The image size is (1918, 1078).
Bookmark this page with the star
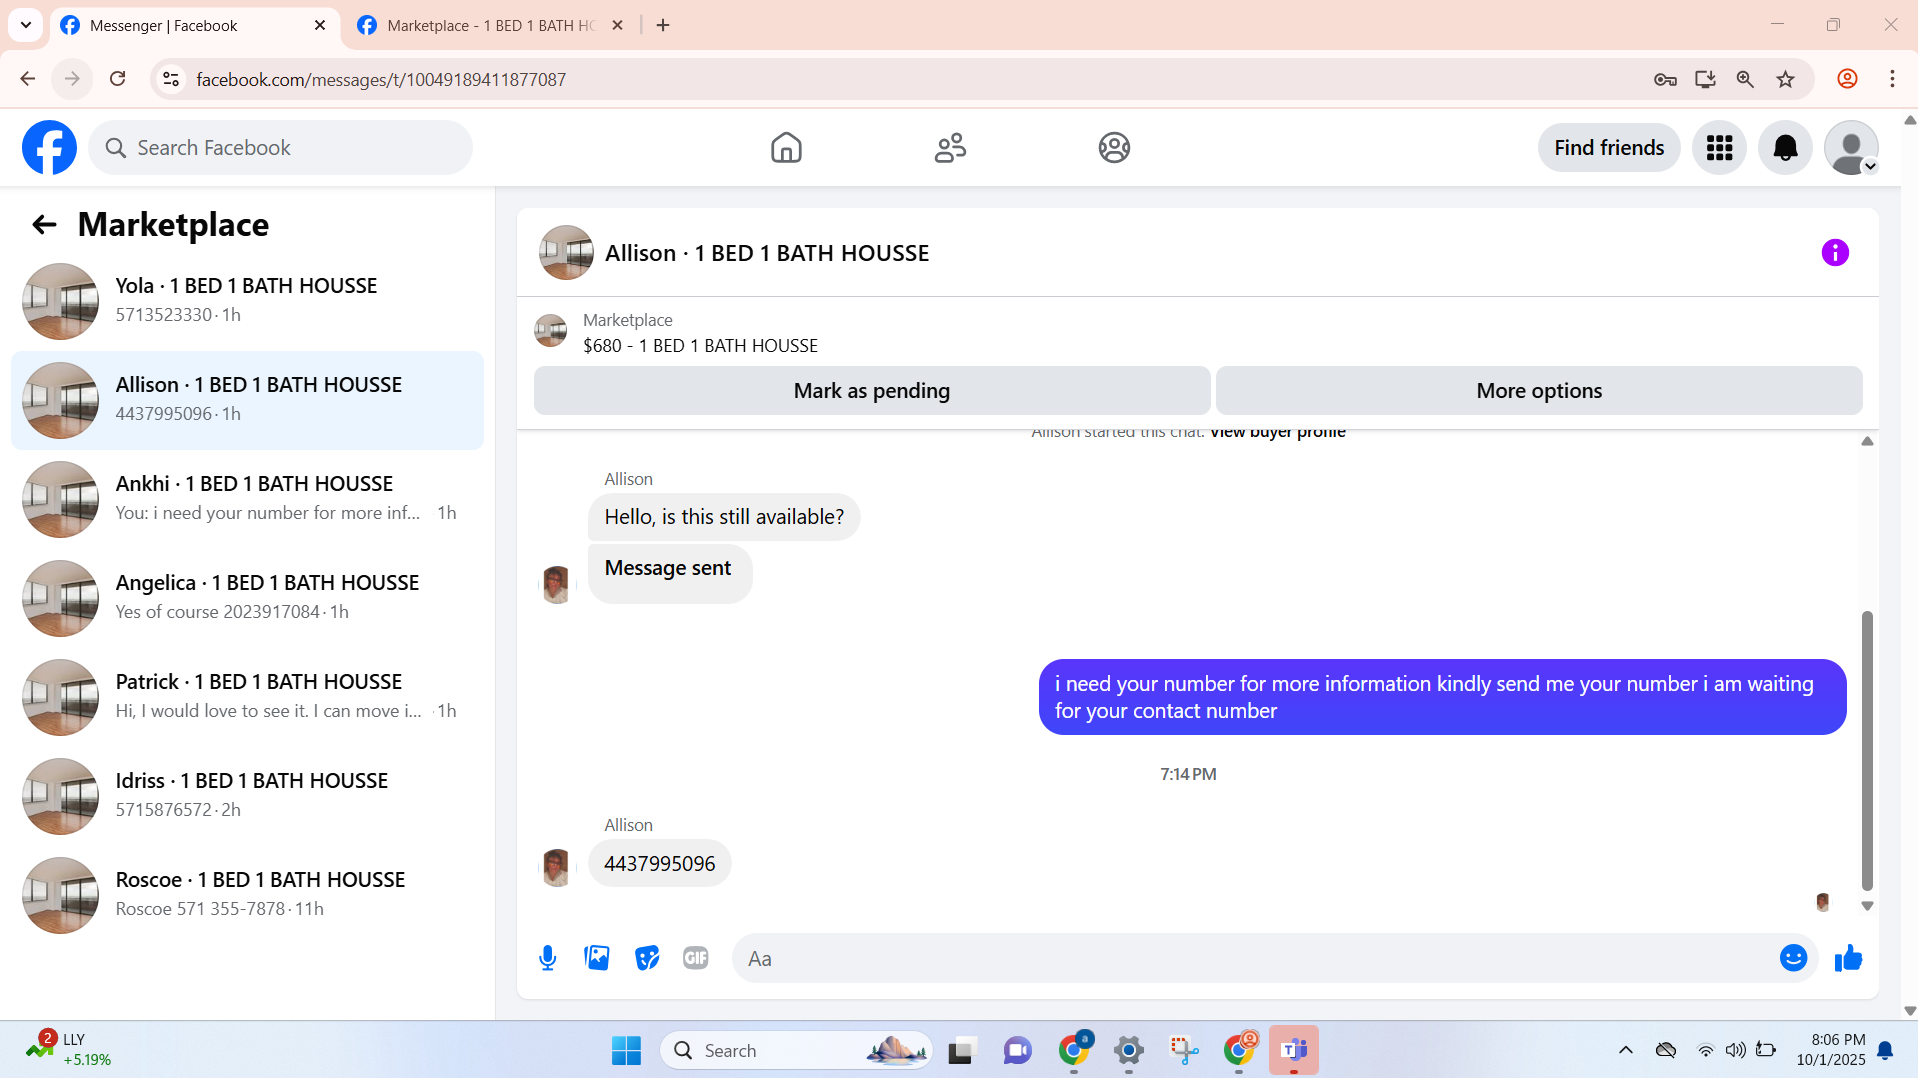coord(1785,79)
